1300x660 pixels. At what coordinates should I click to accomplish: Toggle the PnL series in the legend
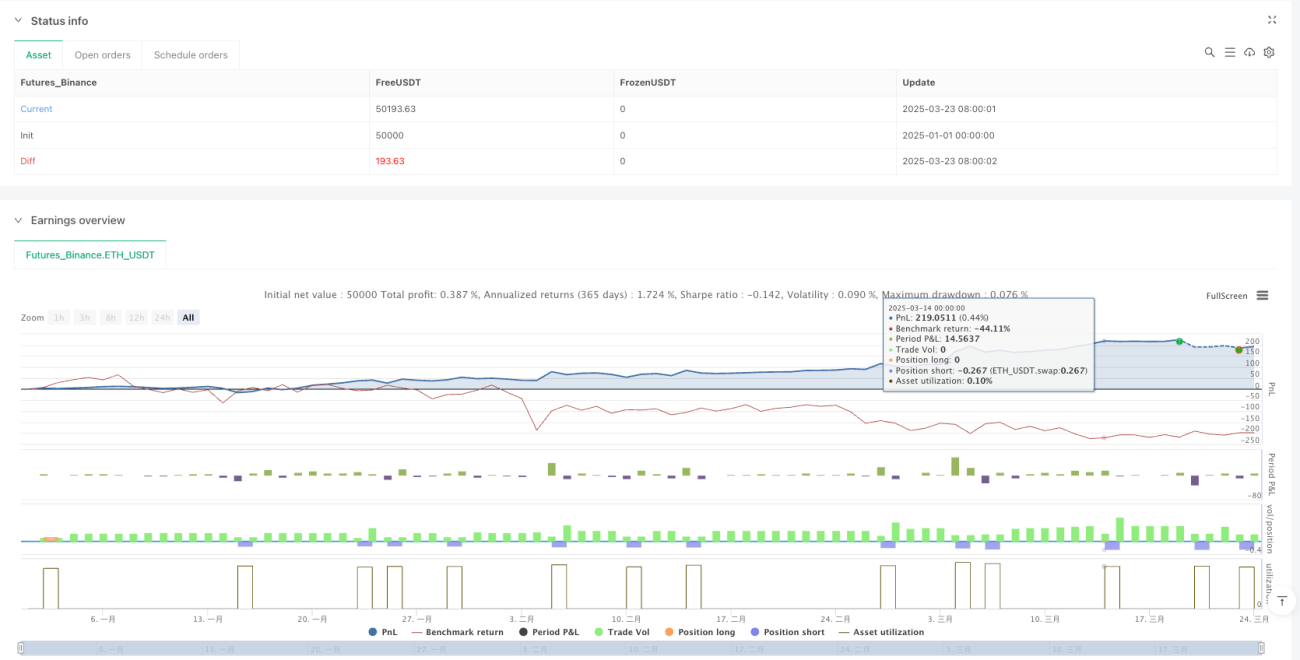(x=384, y=632)
